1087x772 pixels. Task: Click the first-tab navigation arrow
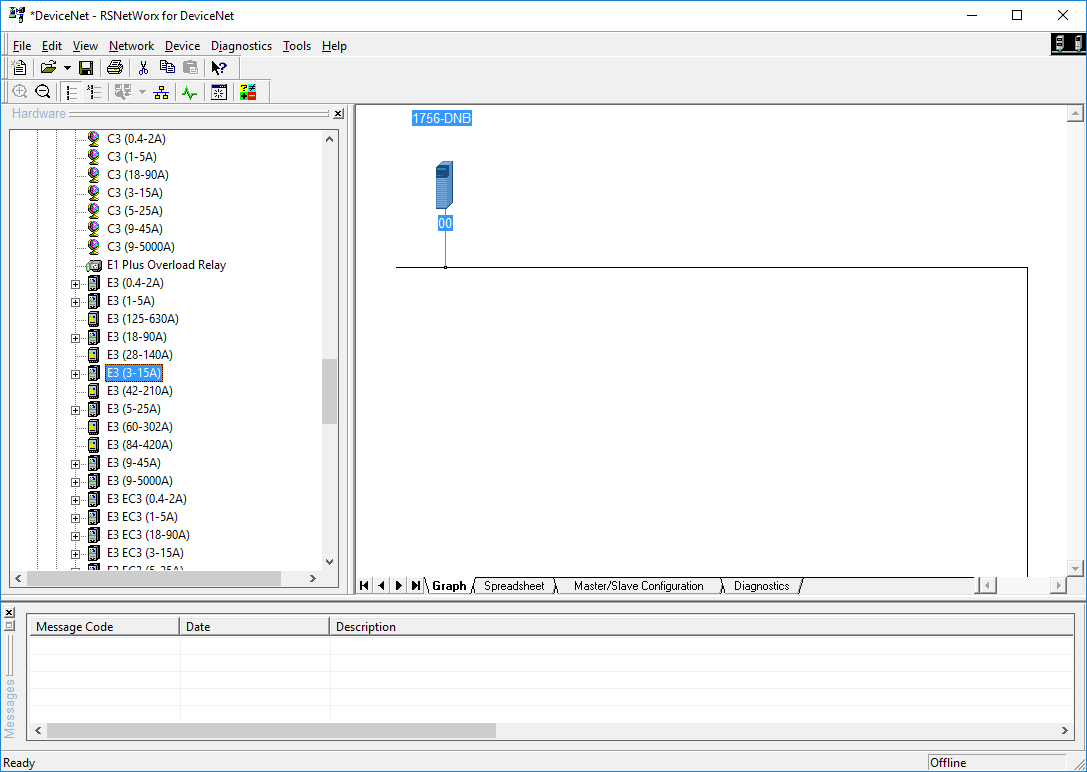(364, 586)
